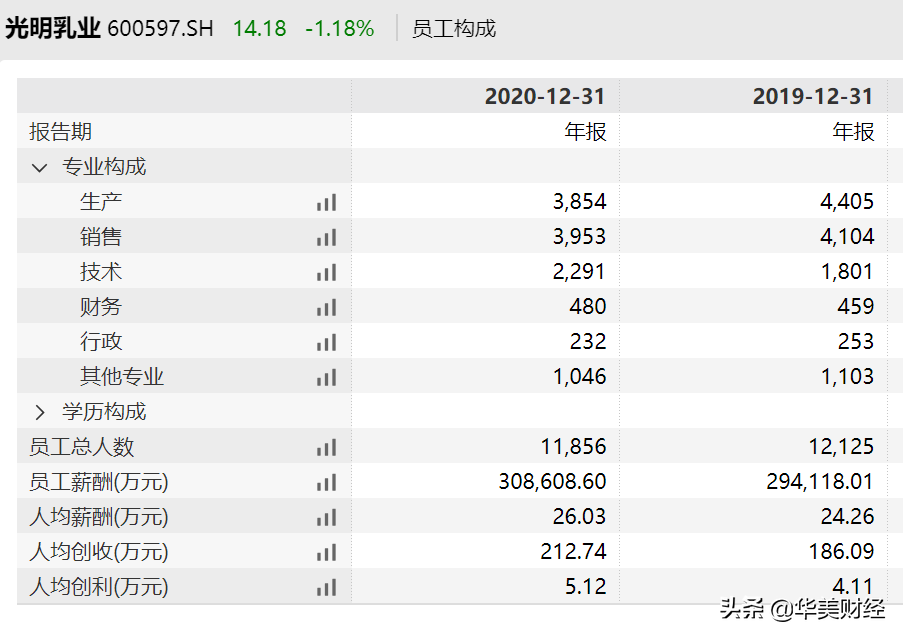The image size is (903, 638).
Task: Click the 员工薪酬(万元) row label
Action: click(x=98, y=482)
